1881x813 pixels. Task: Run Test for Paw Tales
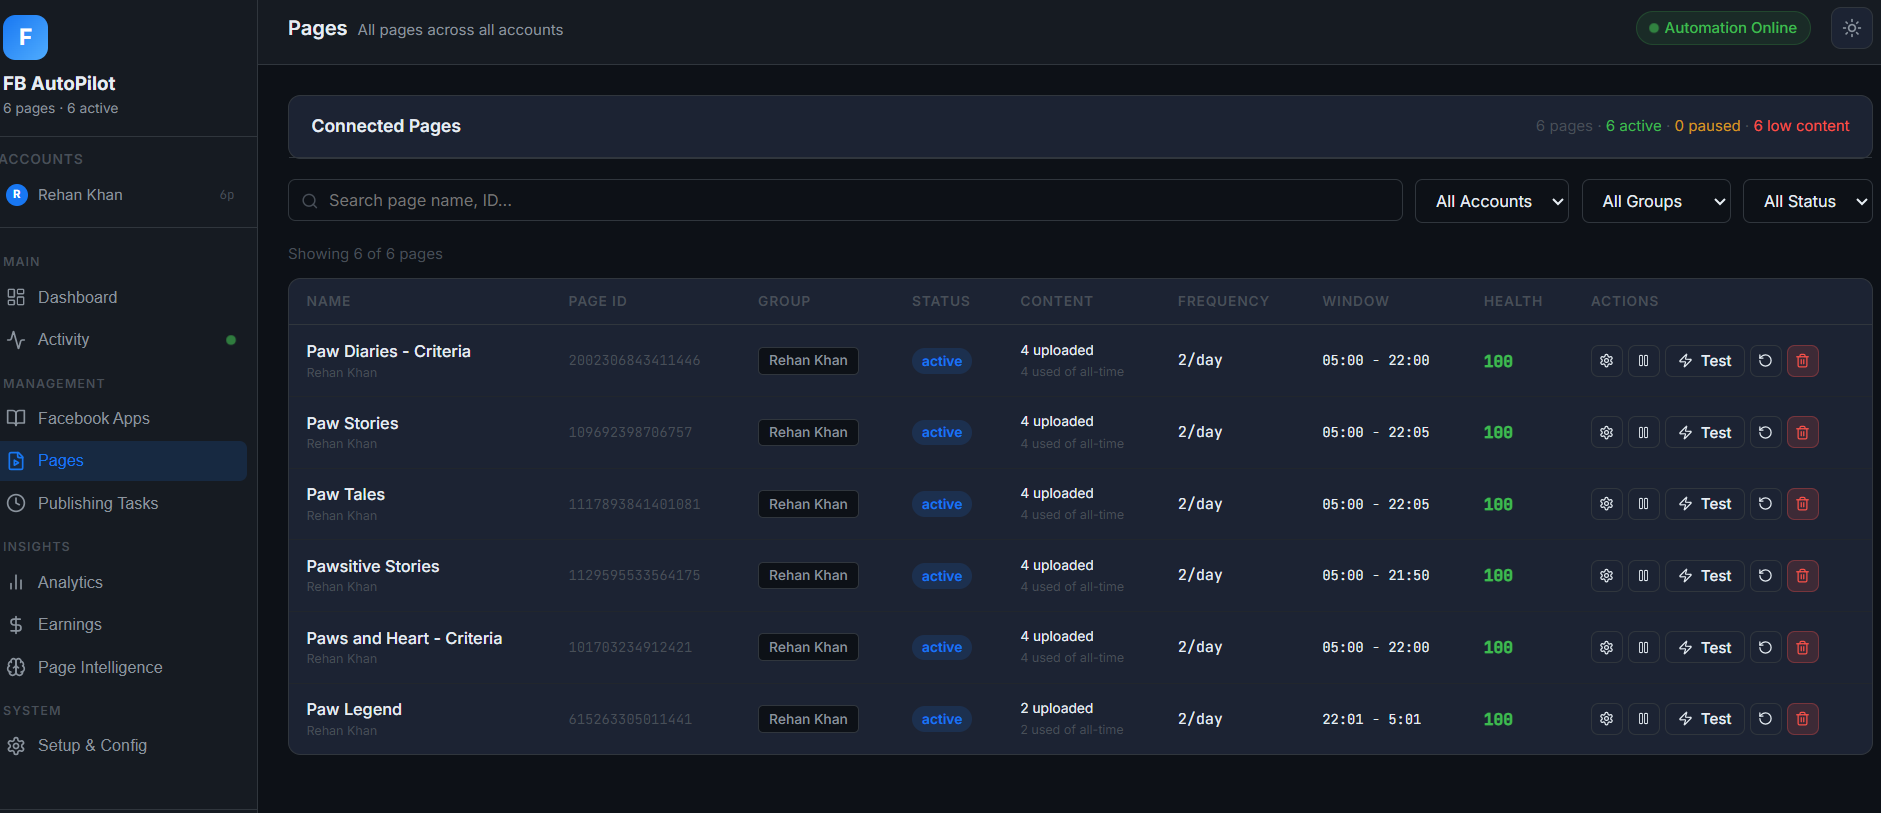1704,504
